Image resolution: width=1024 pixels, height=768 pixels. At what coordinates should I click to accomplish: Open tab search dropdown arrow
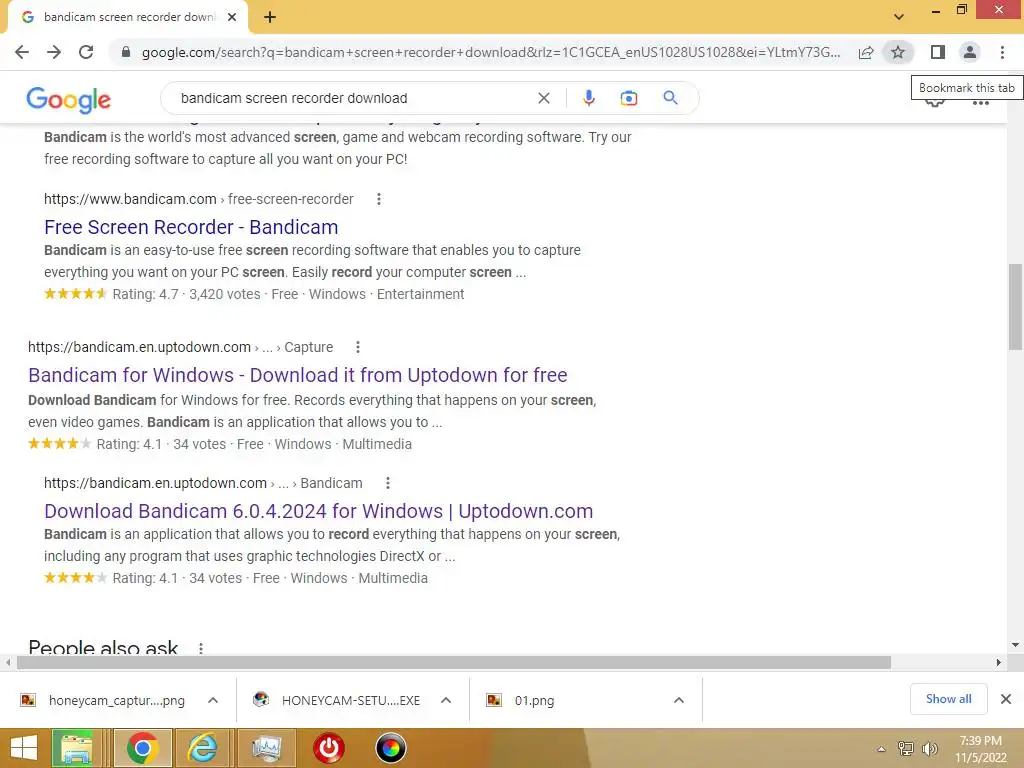(899, 17)
